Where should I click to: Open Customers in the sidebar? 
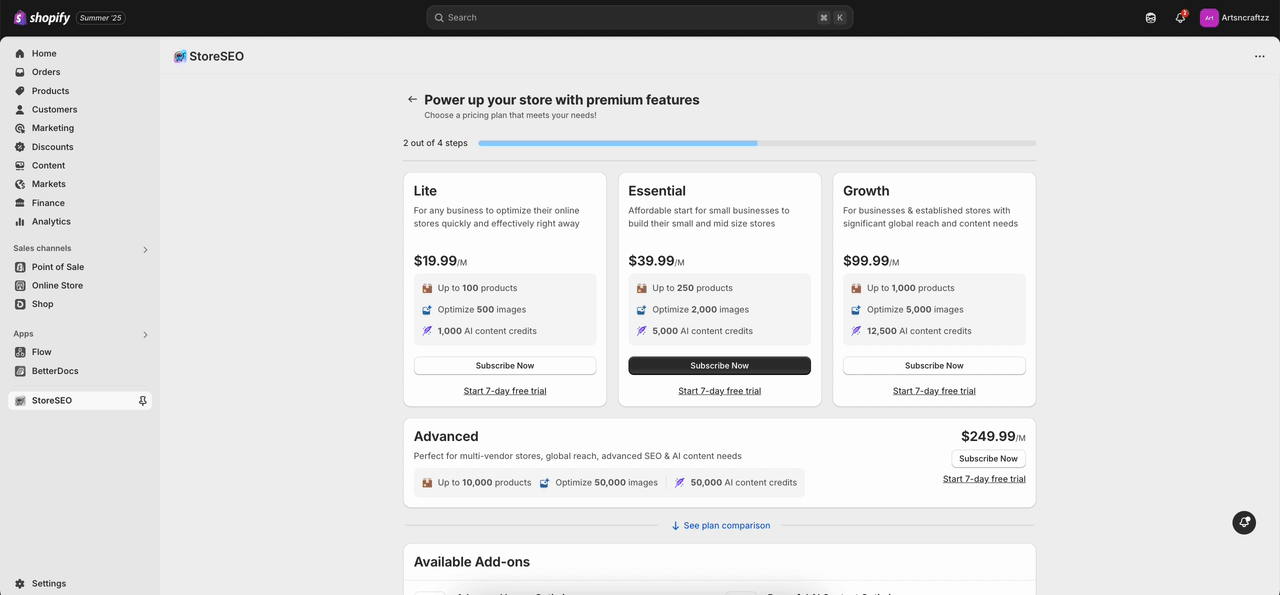click(x=80, y=110)
